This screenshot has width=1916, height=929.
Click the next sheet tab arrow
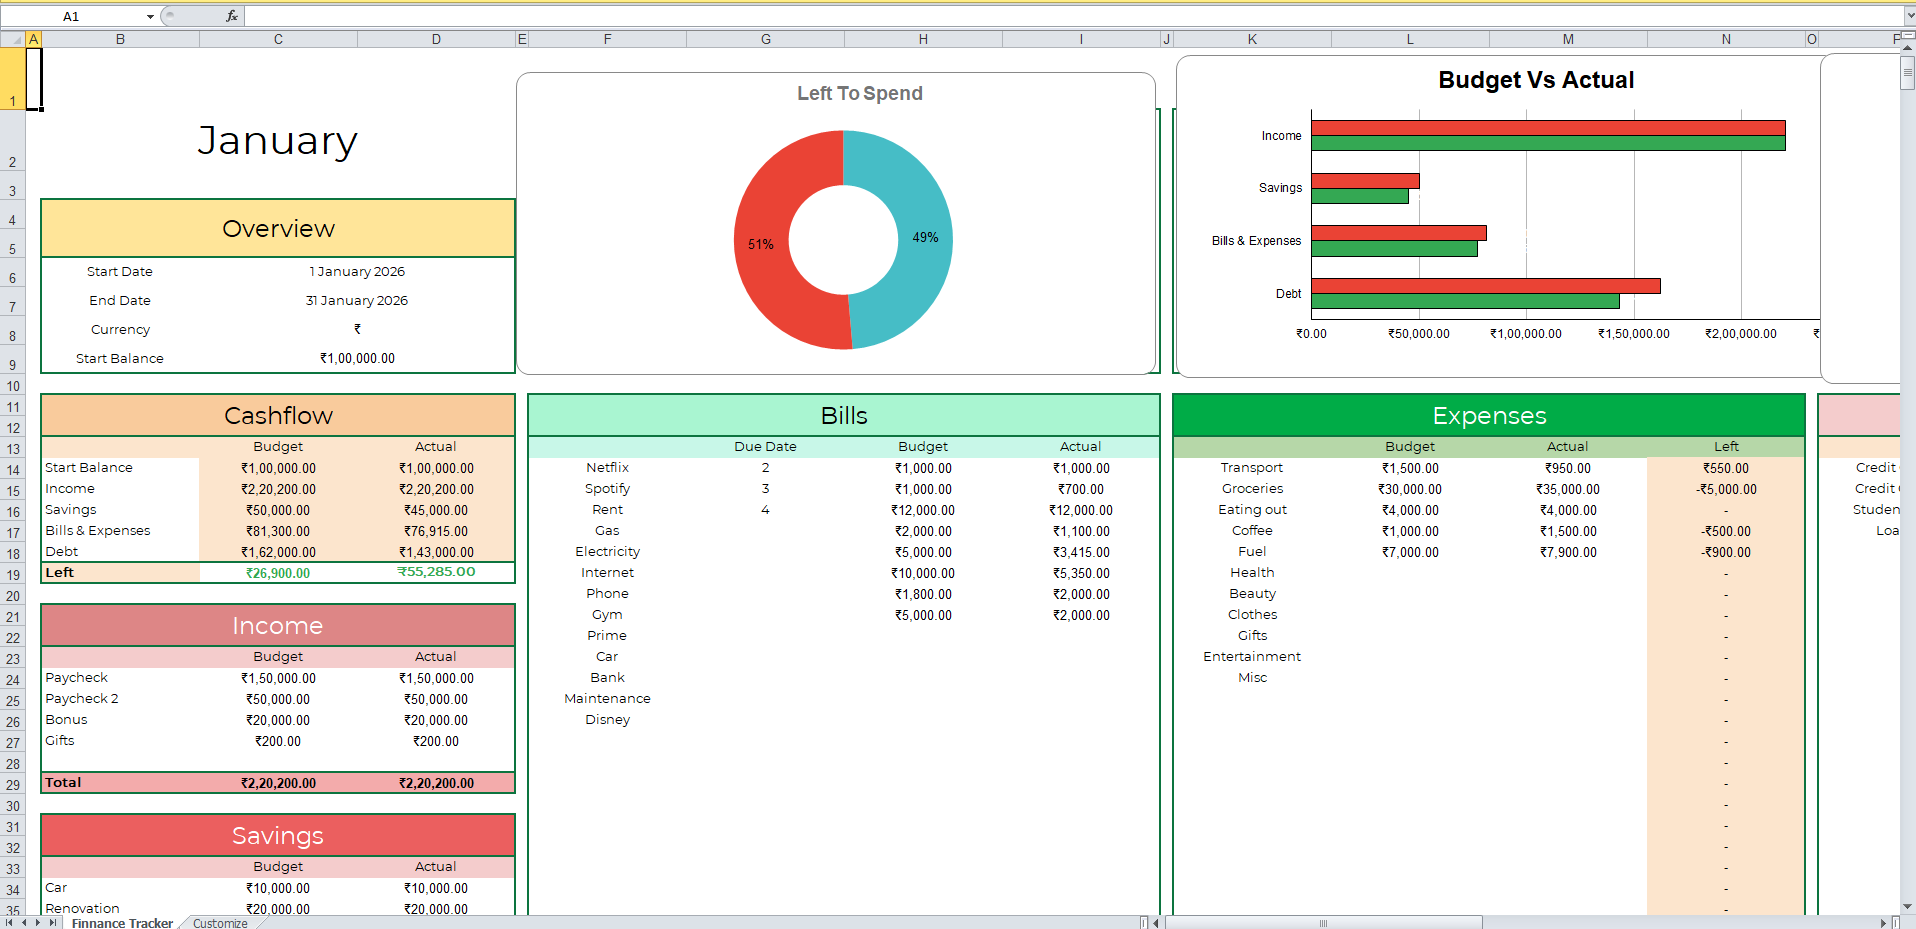click(38, 922)
